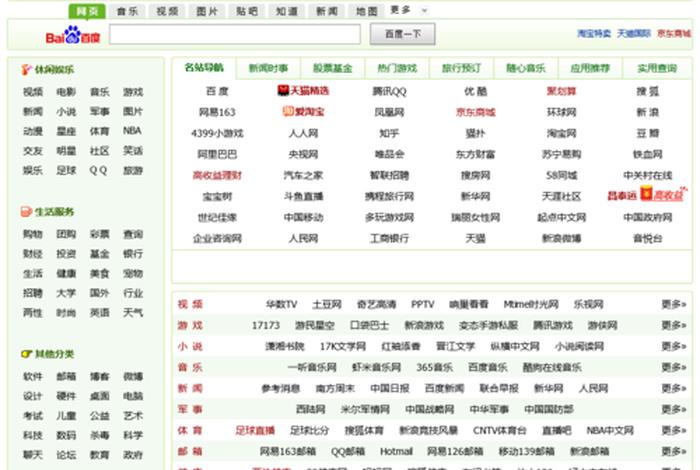Viewport: 700px width, 470px height.
Task: Switch to the 实用查询 tab
Action: [x=657, y=68]
